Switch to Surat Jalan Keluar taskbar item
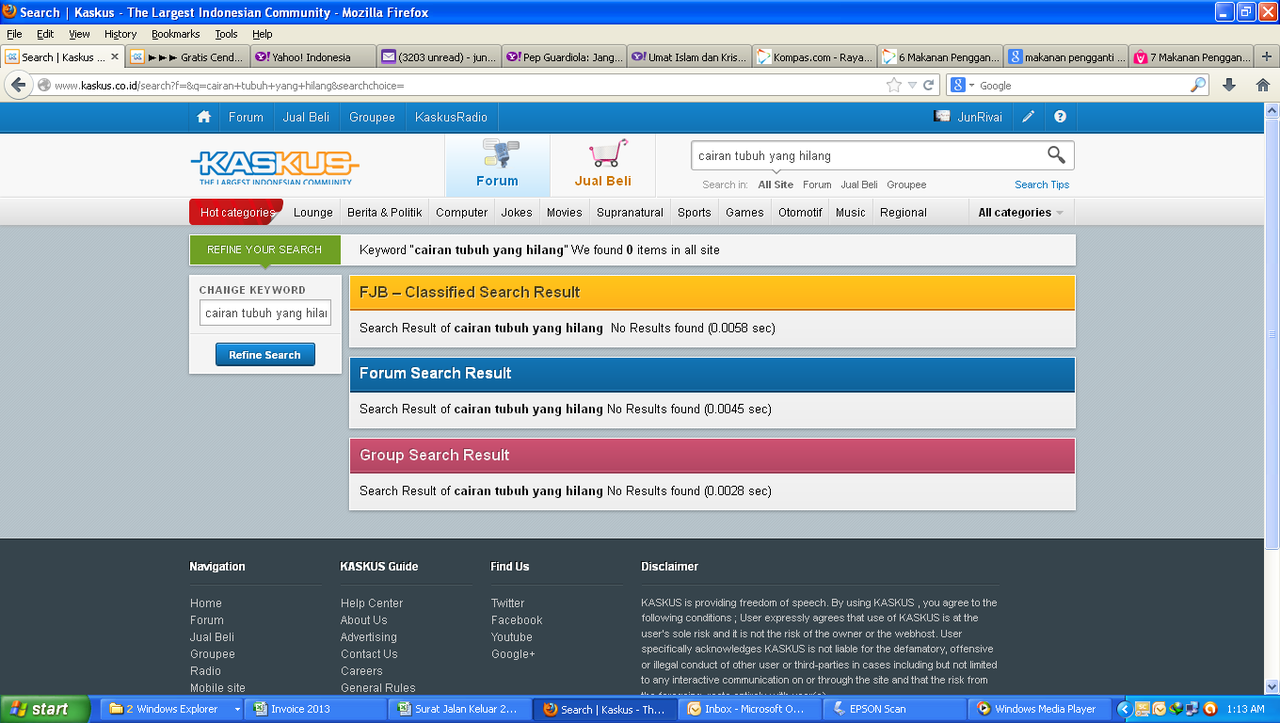 tap(460, 709)
